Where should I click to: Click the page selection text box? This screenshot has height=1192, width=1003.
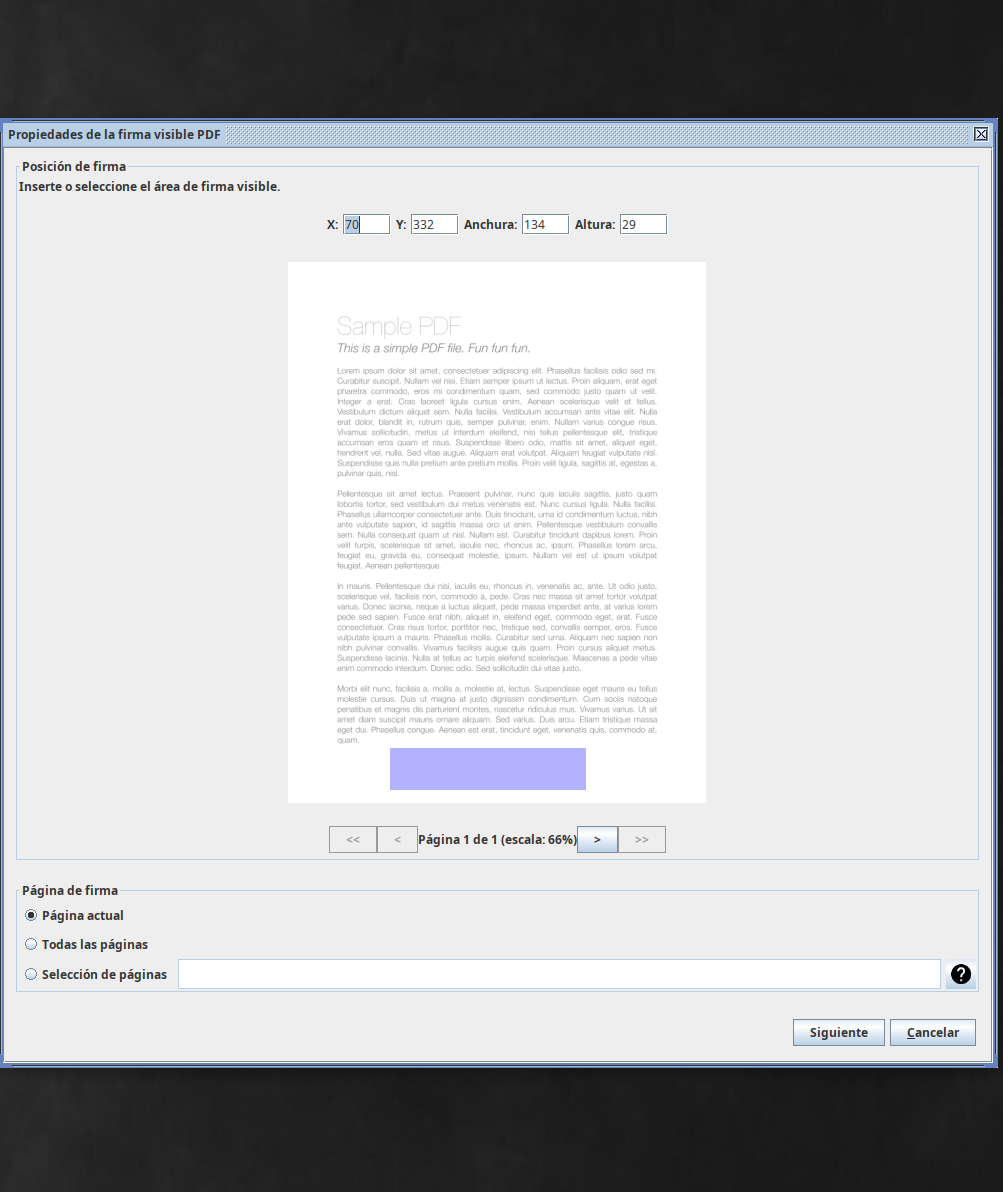coord(559,974)
